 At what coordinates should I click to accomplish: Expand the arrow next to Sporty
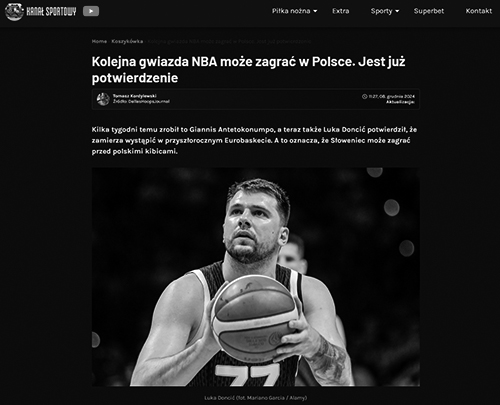(397, 11)
